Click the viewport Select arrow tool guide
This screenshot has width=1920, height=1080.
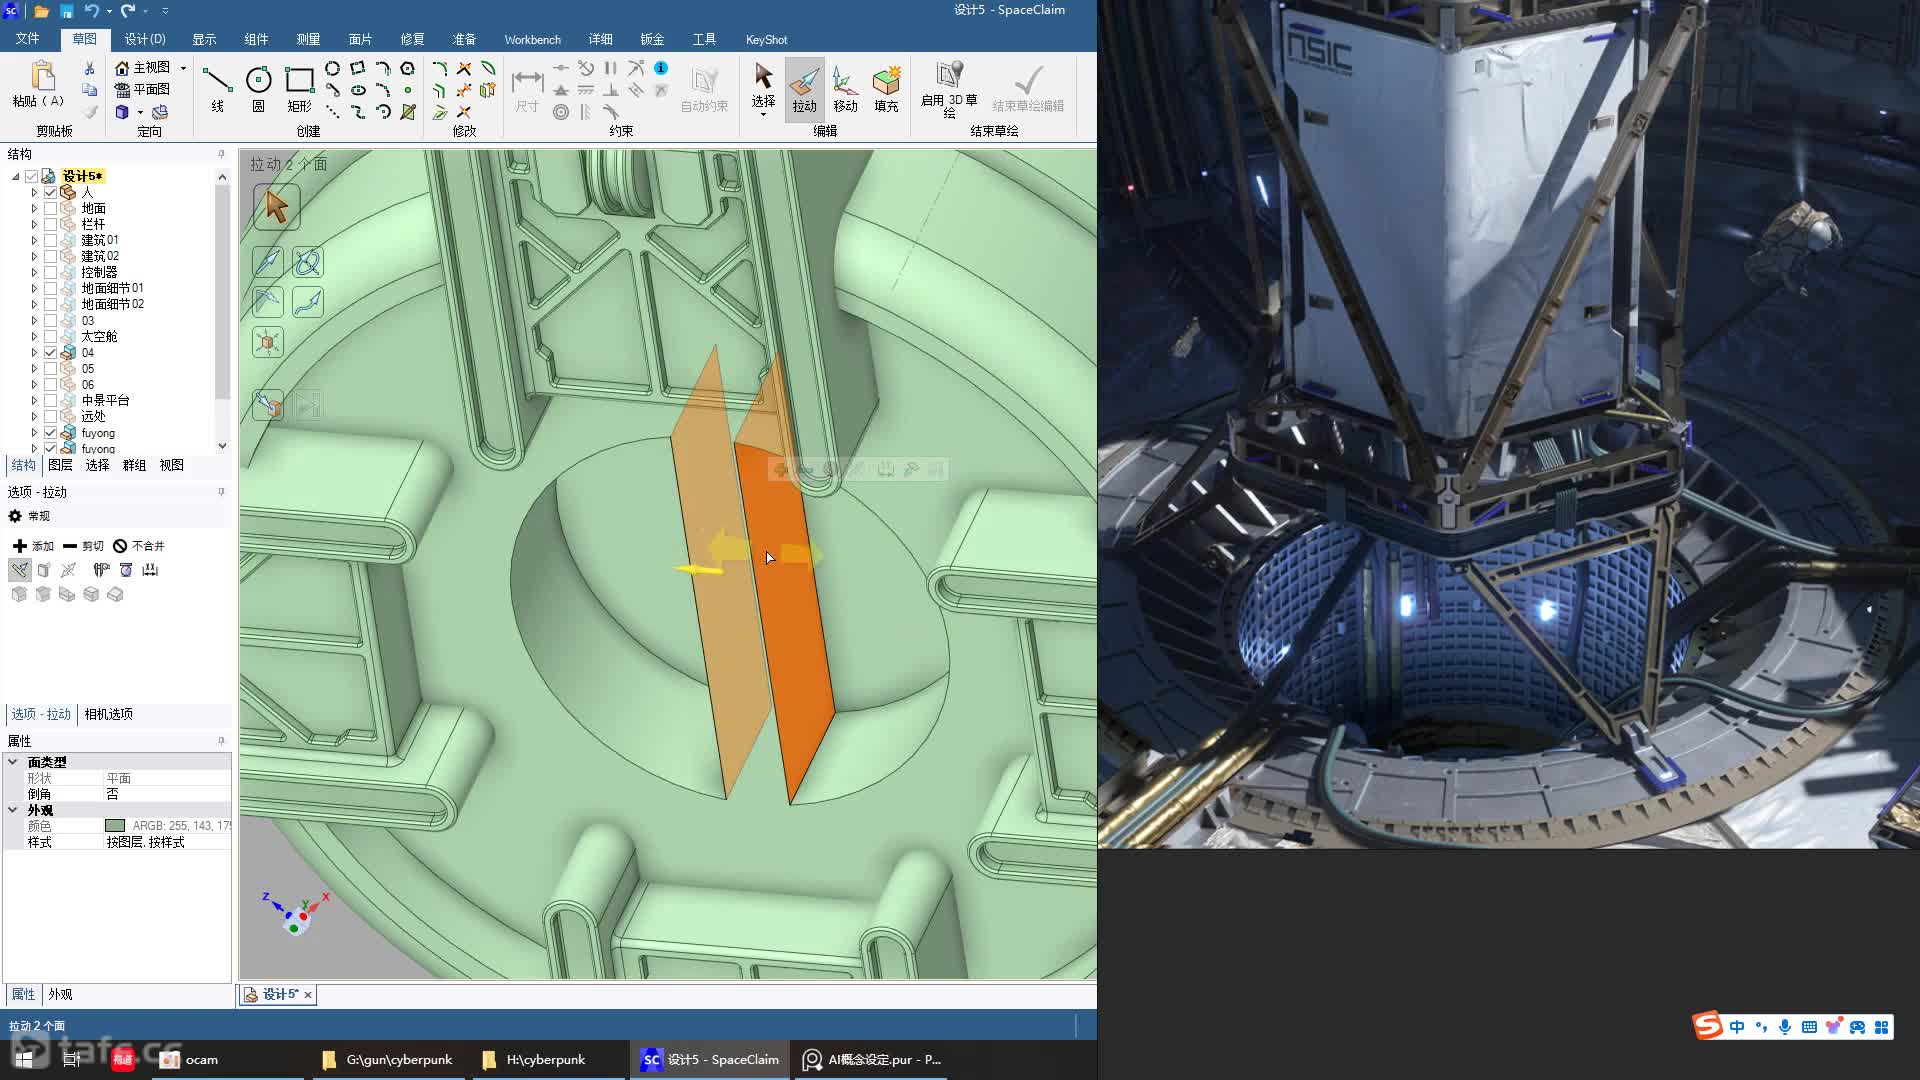click(x=277, y=207)
